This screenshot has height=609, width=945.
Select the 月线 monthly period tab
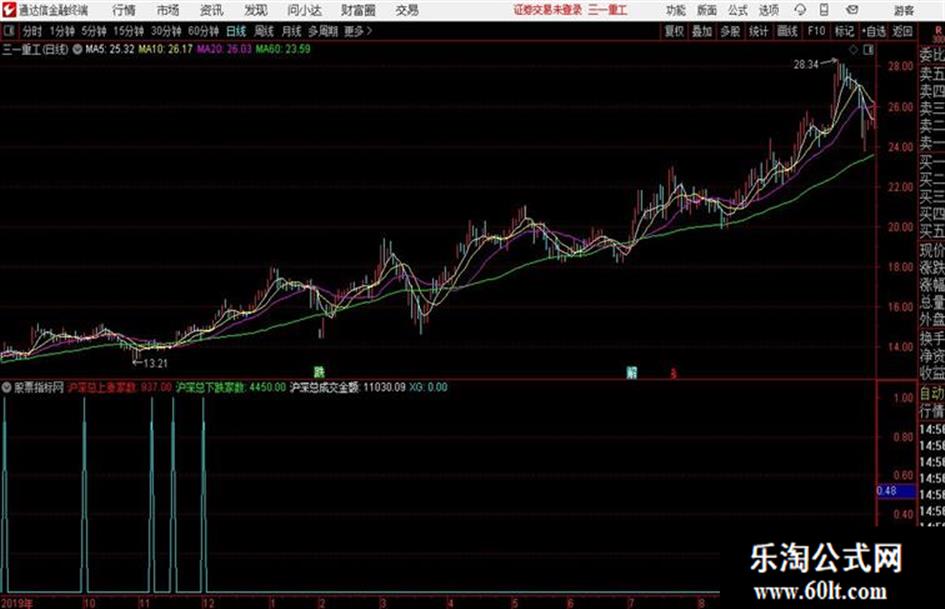click(x=291, y=31)
